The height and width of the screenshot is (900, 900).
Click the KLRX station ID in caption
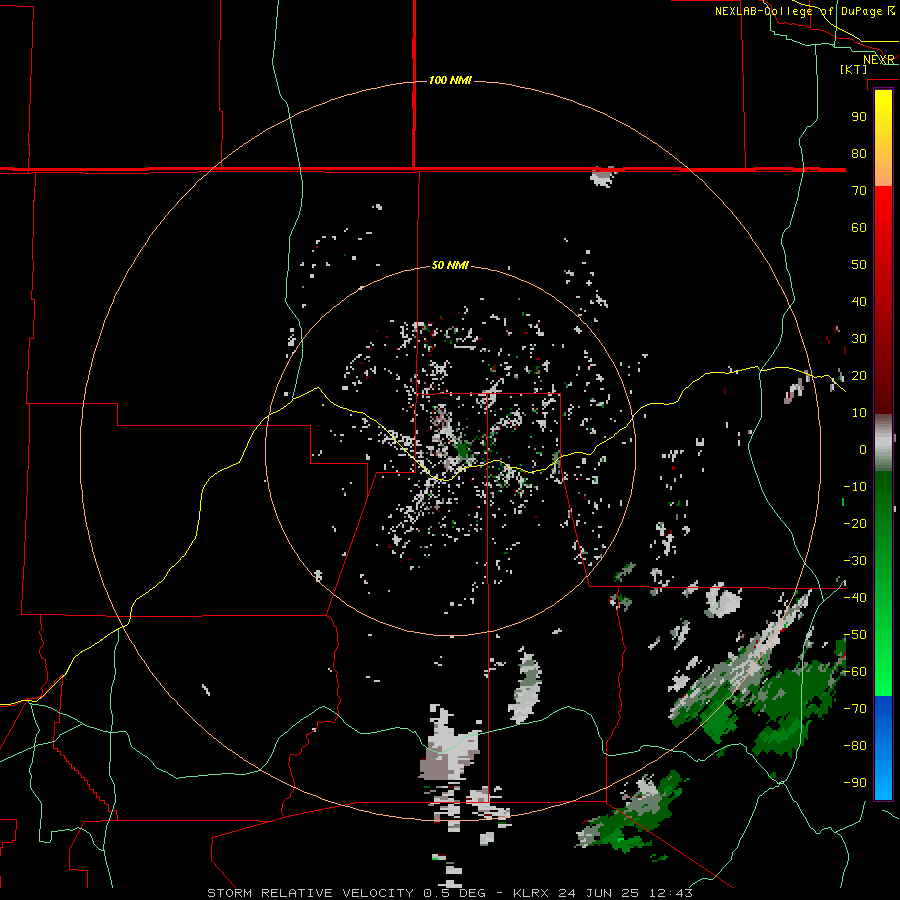click(531, 893)
